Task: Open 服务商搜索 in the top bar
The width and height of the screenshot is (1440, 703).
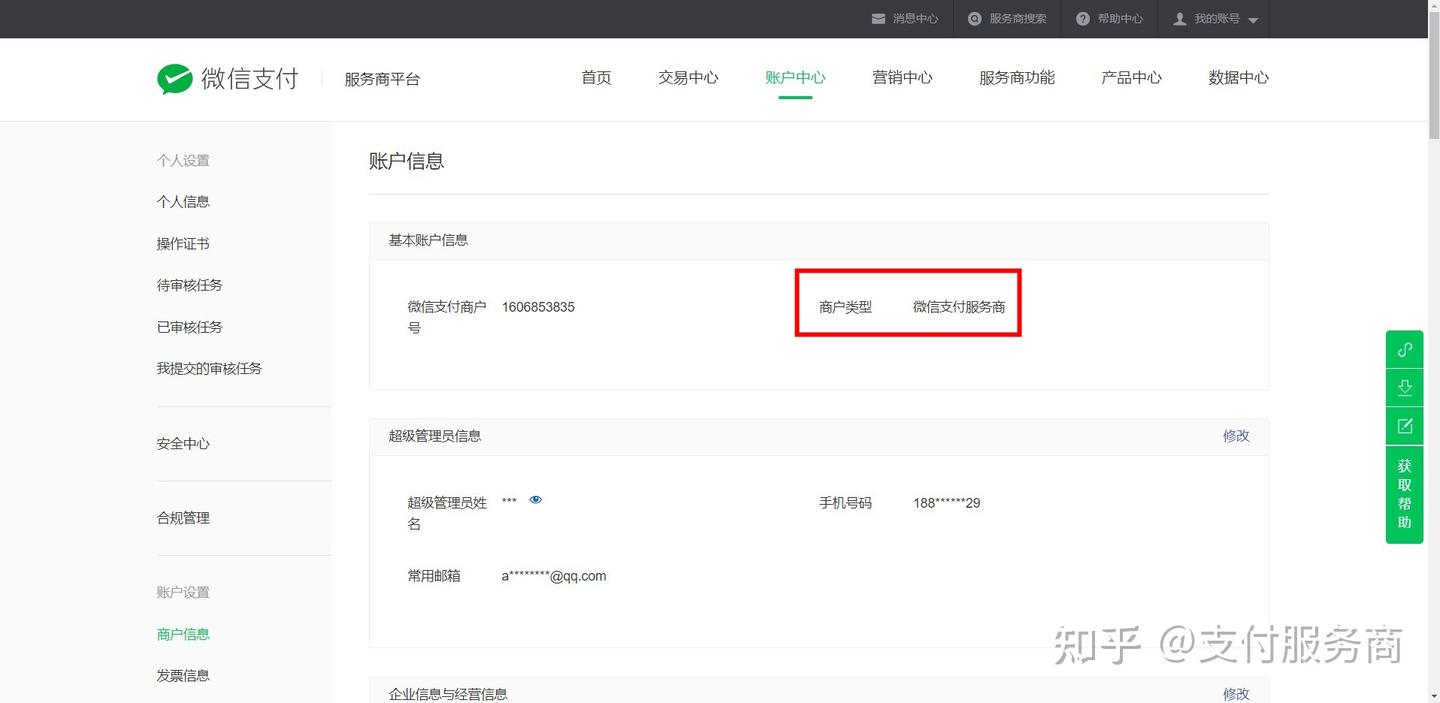Action: click(1018, 19)
